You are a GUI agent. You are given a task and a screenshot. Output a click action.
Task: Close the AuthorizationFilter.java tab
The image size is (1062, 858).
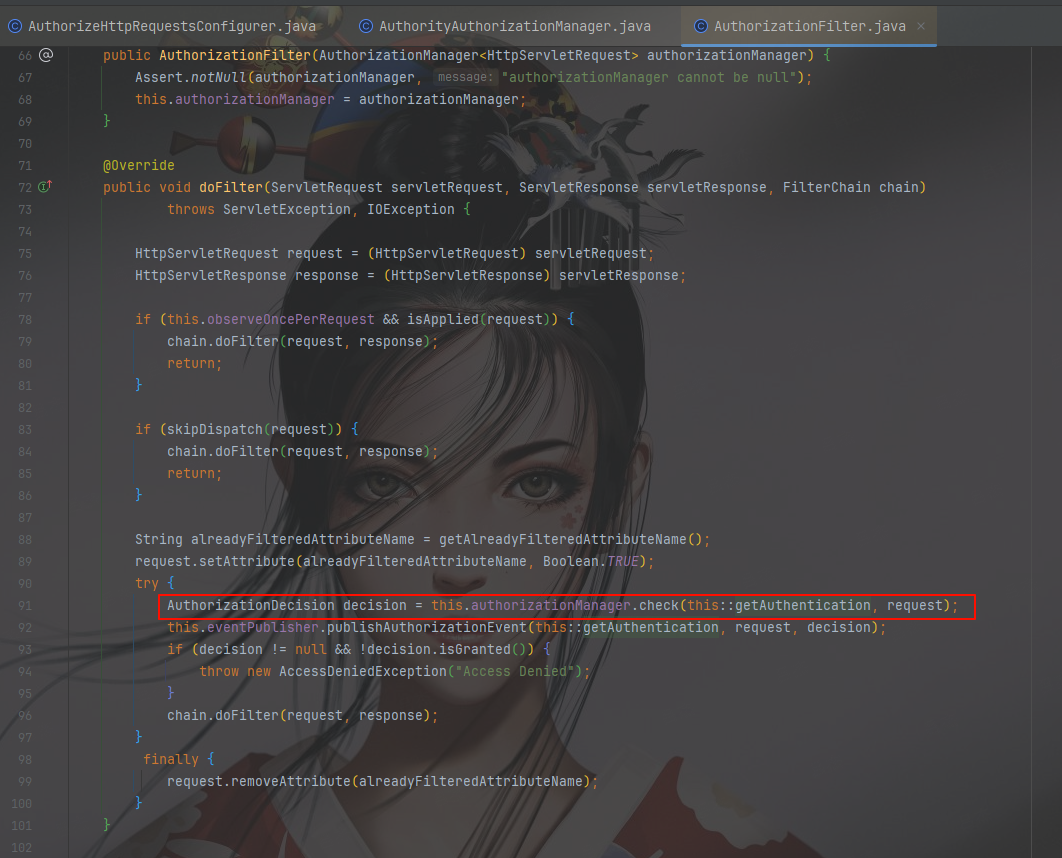[920, 26]
